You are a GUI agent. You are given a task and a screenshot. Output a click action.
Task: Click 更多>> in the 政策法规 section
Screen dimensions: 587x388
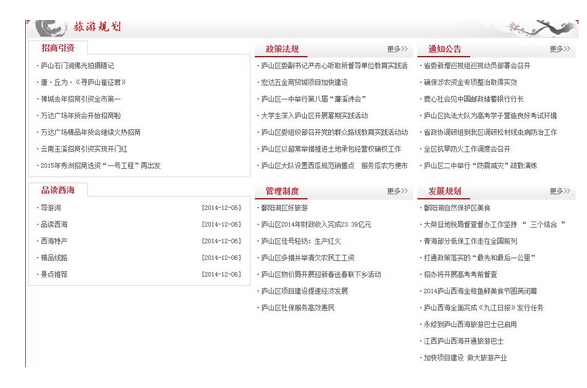[397, 49]
